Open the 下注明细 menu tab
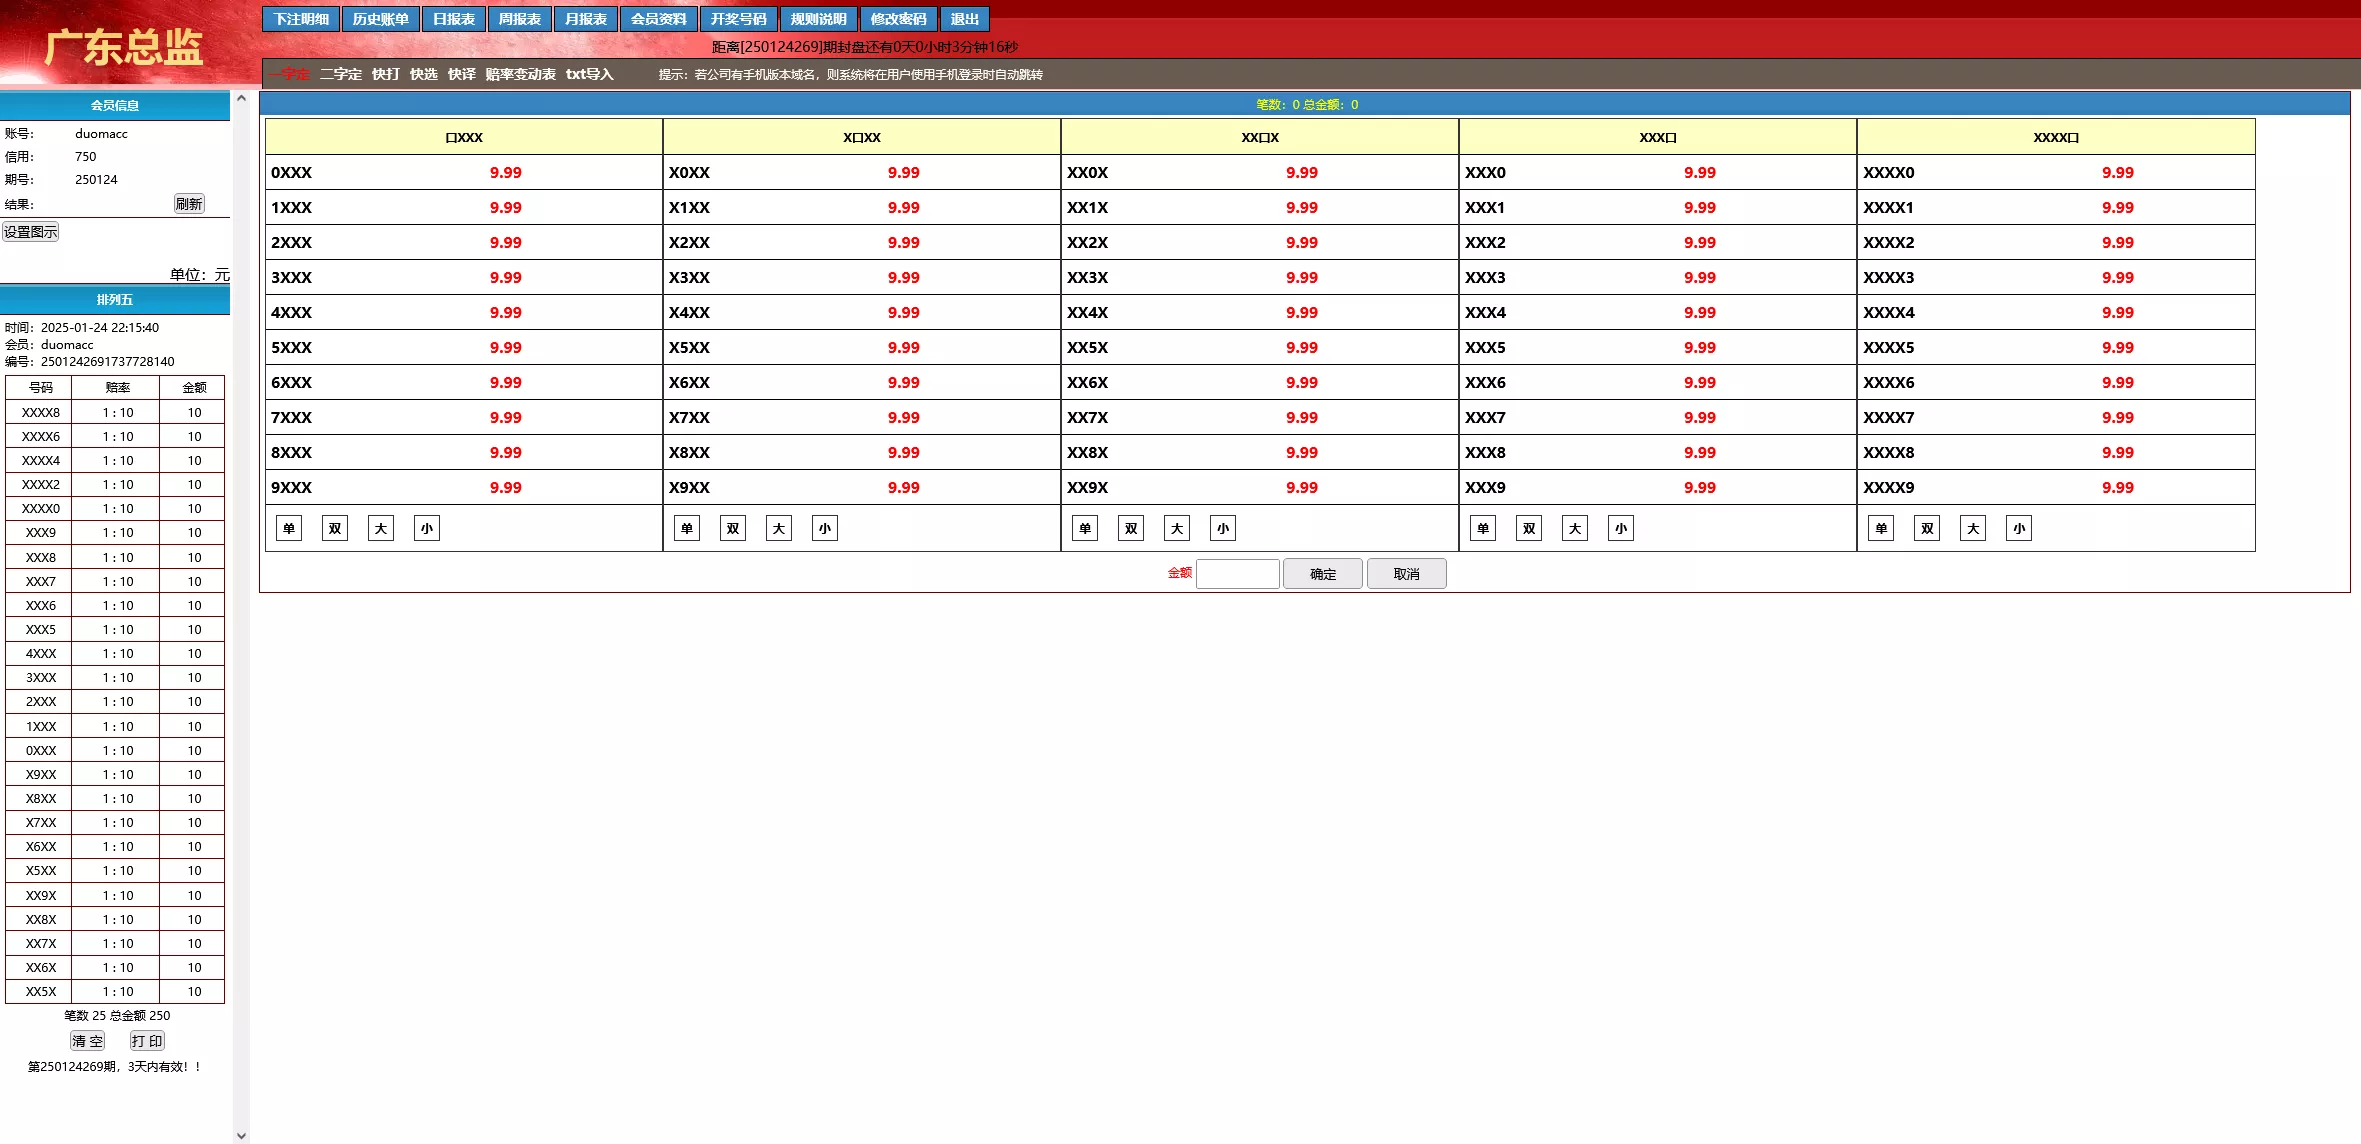Image resolution: width=2361 pixels, height=1144 pixels. 301,19
